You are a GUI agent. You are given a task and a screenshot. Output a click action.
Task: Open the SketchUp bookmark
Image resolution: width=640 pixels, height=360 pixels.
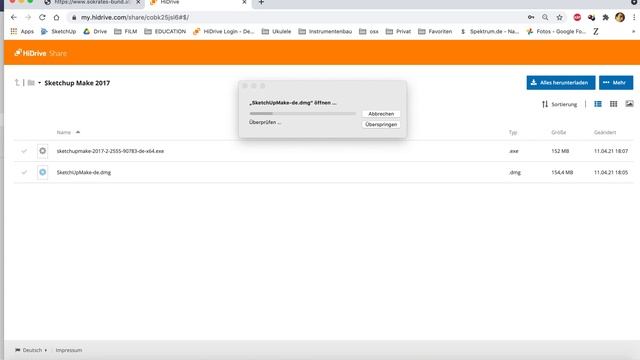point(58,31)
